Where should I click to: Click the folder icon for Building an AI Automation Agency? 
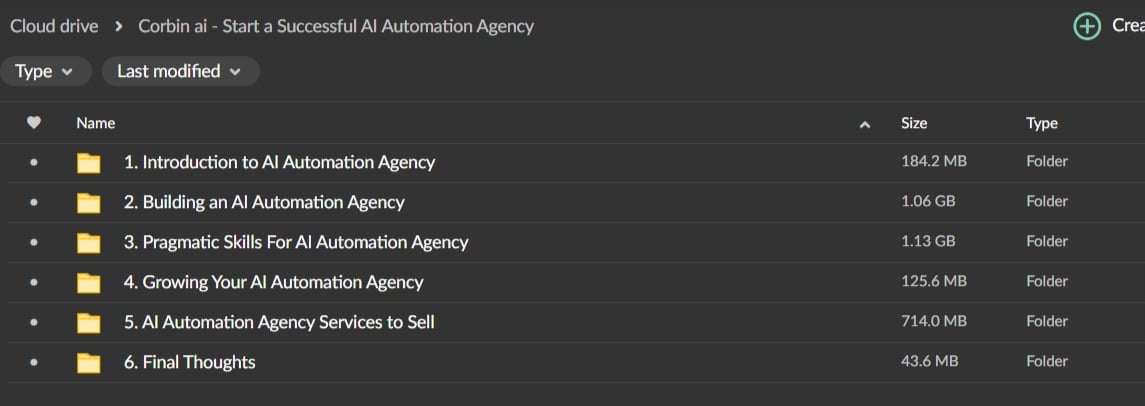[89, 203]
